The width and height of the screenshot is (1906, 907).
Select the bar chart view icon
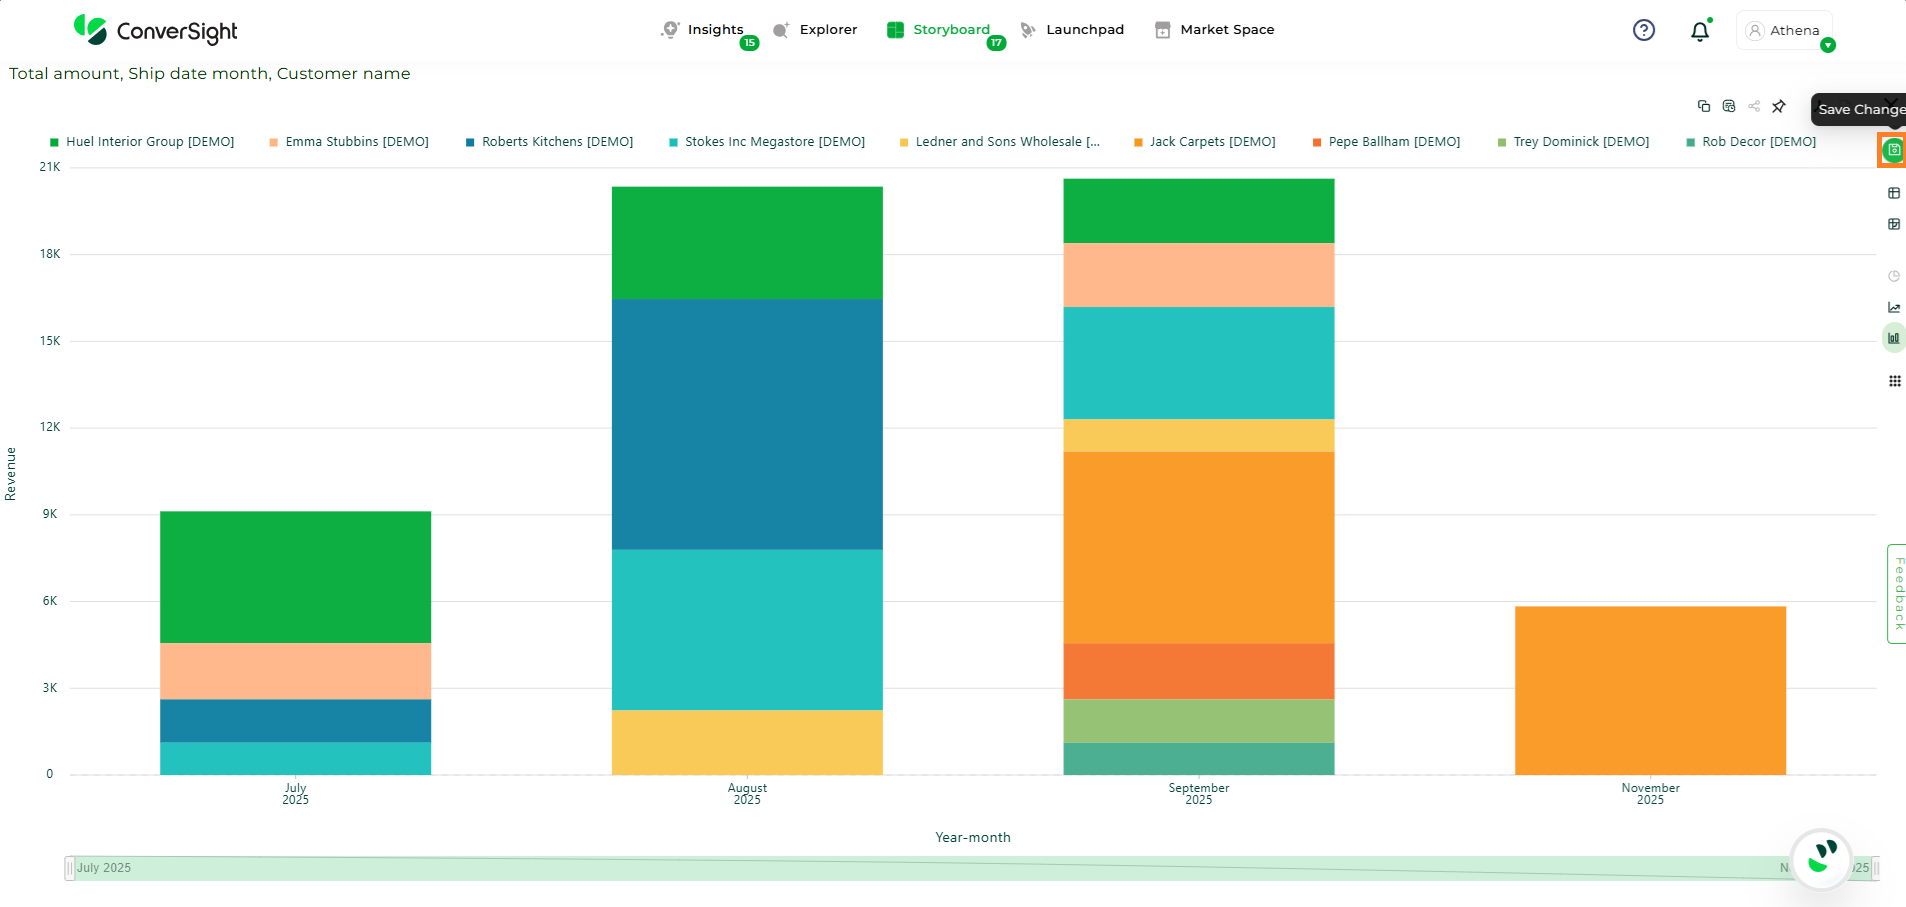[x=1893, y=338]
